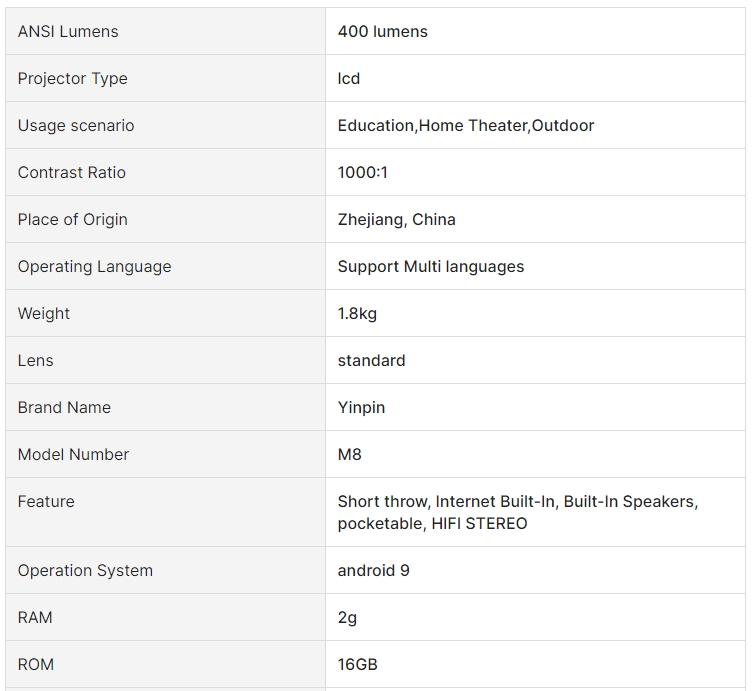Click the Usage scenario label
756x691 pixels.
click(76, 125)
